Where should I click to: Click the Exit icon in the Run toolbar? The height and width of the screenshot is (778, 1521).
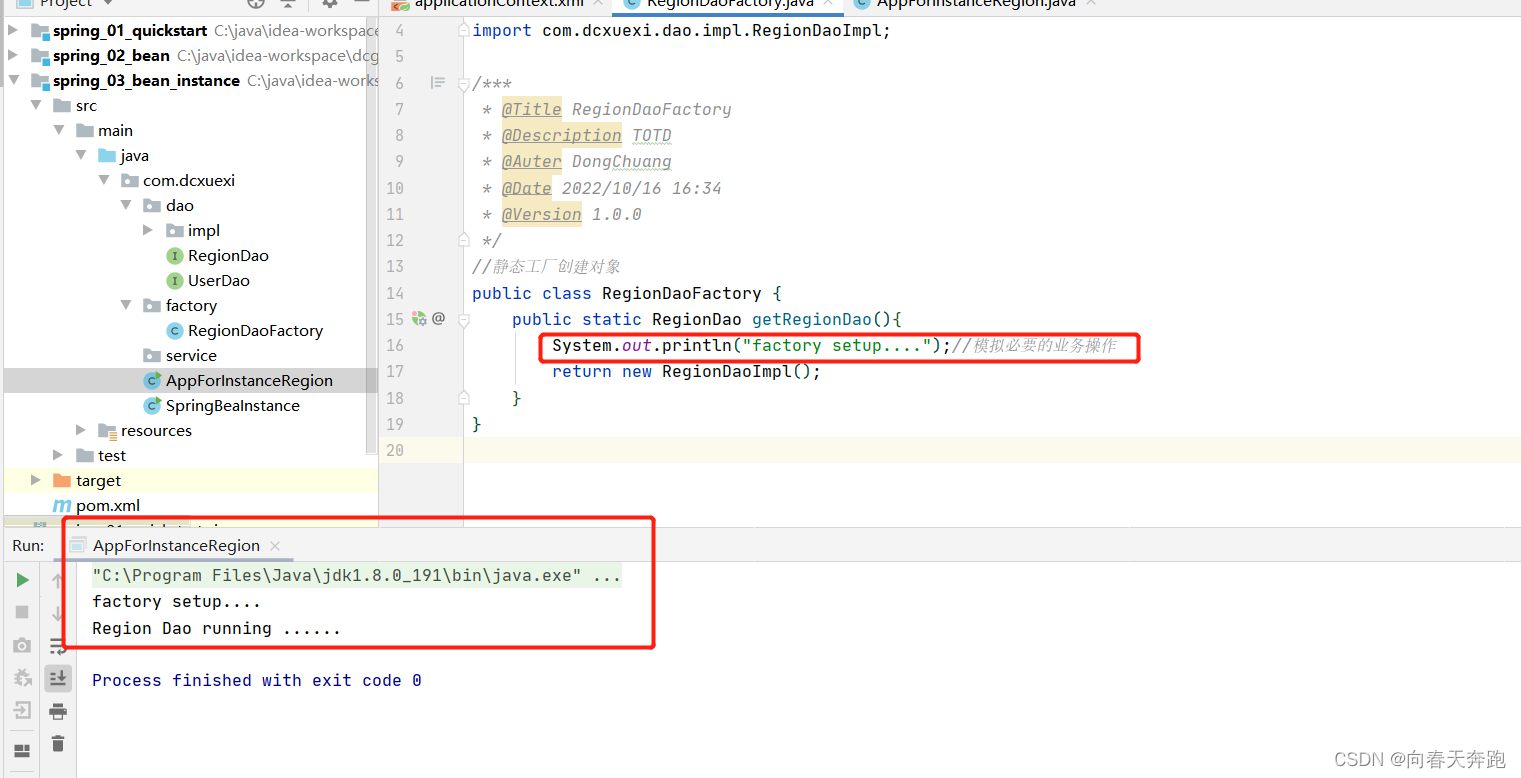click(x=22, y=711)
